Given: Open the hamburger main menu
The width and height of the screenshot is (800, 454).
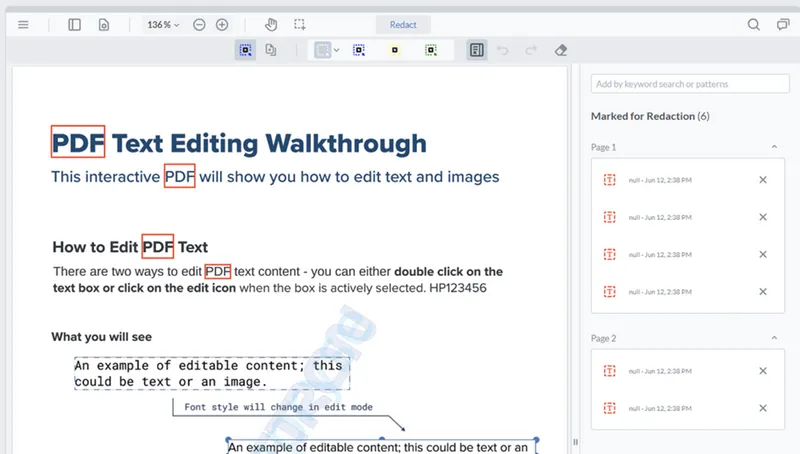Looking at the screenshot, I should pos(23,24).
